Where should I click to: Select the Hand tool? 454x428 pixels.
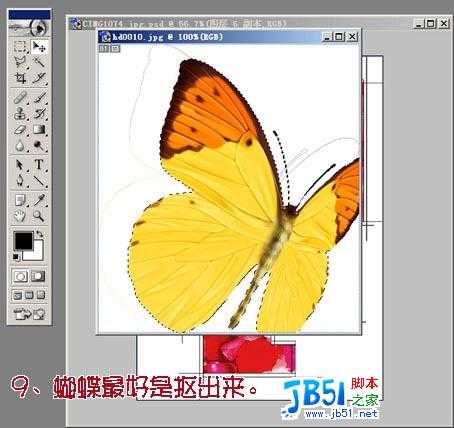pos(20,216)
